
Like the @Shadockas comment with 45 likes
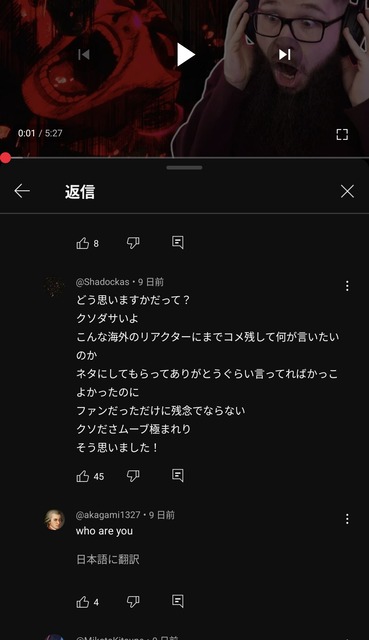(x=83, y=476)
